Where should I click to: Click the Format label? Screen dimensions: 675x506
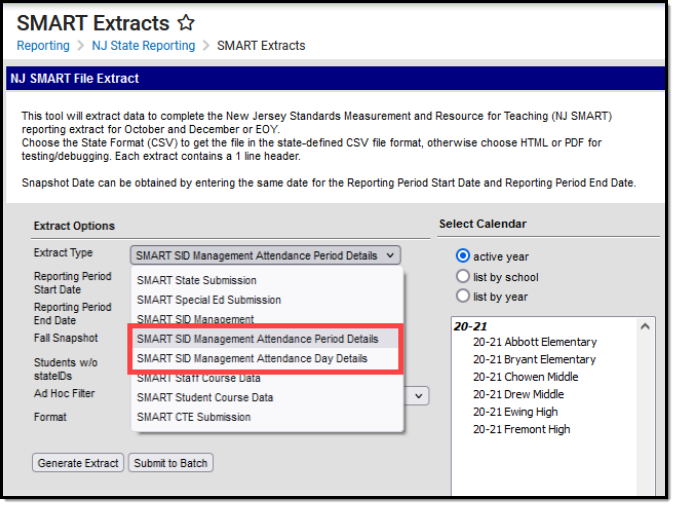(50, 417)
